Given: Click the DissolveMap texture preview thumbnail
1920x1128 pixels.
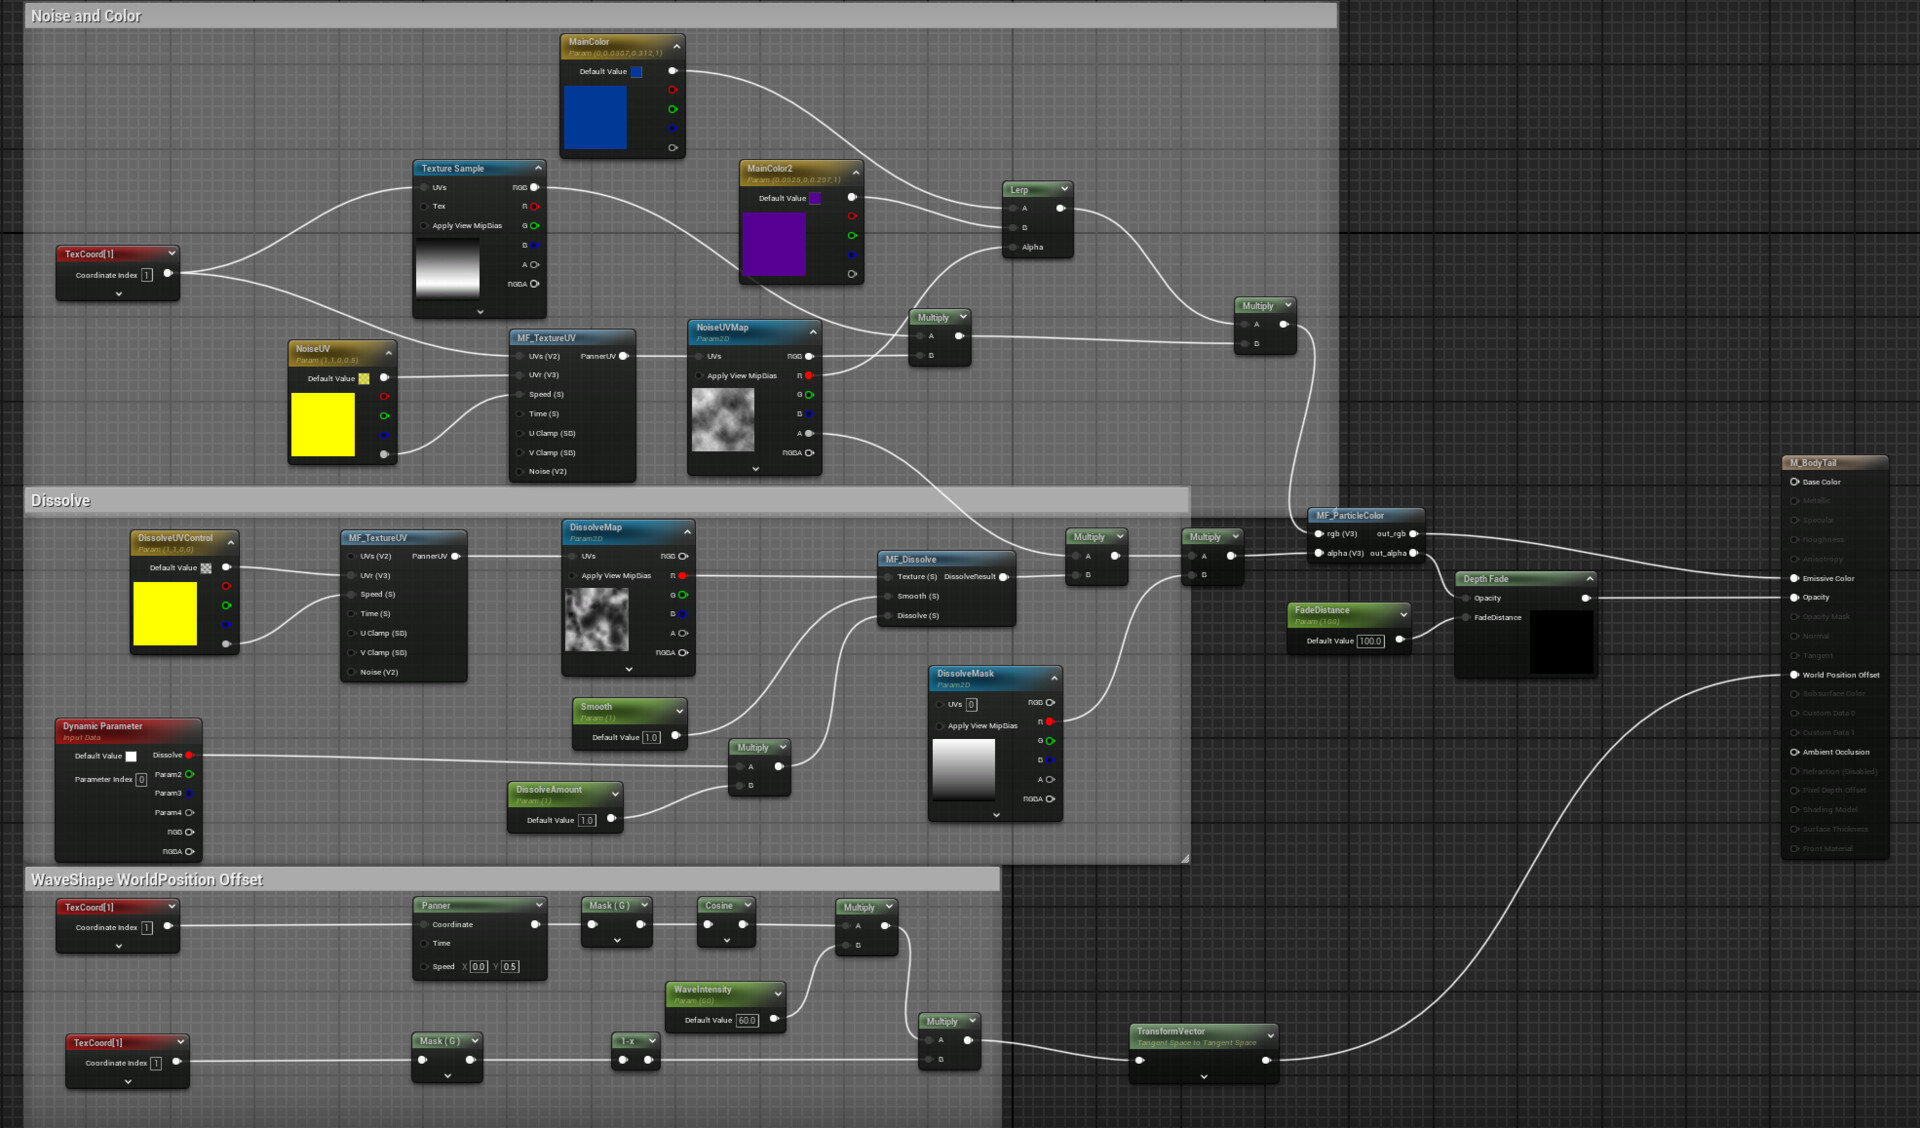Looking at the screenshot, I should (597, 620).
